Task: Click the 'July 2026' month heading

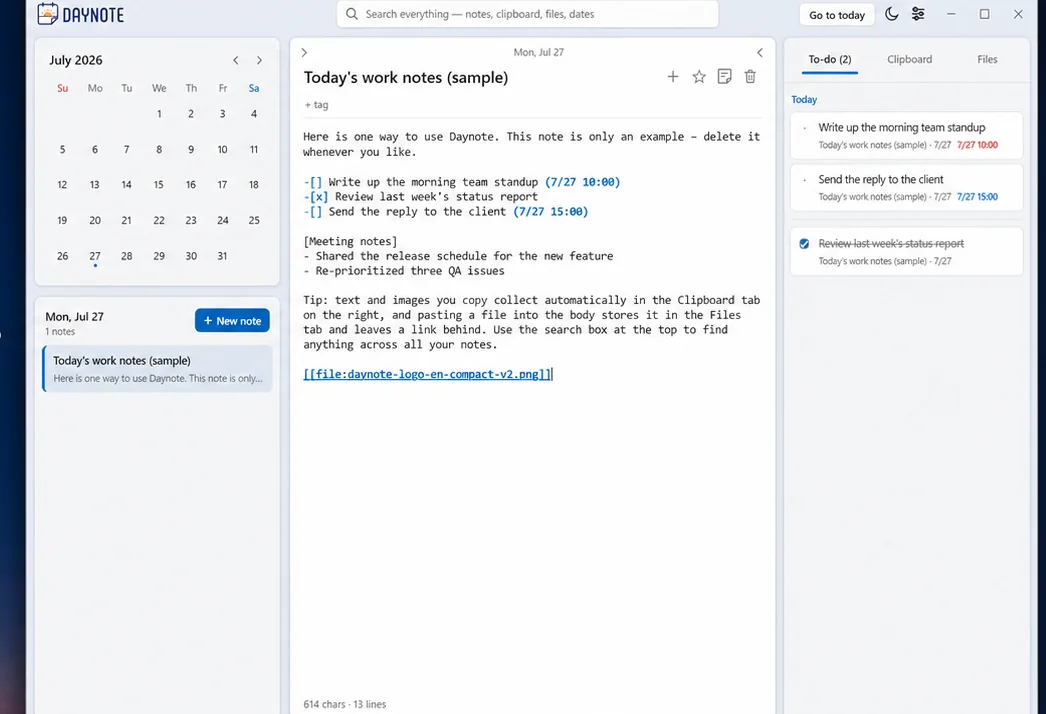Action: [75, 60]
